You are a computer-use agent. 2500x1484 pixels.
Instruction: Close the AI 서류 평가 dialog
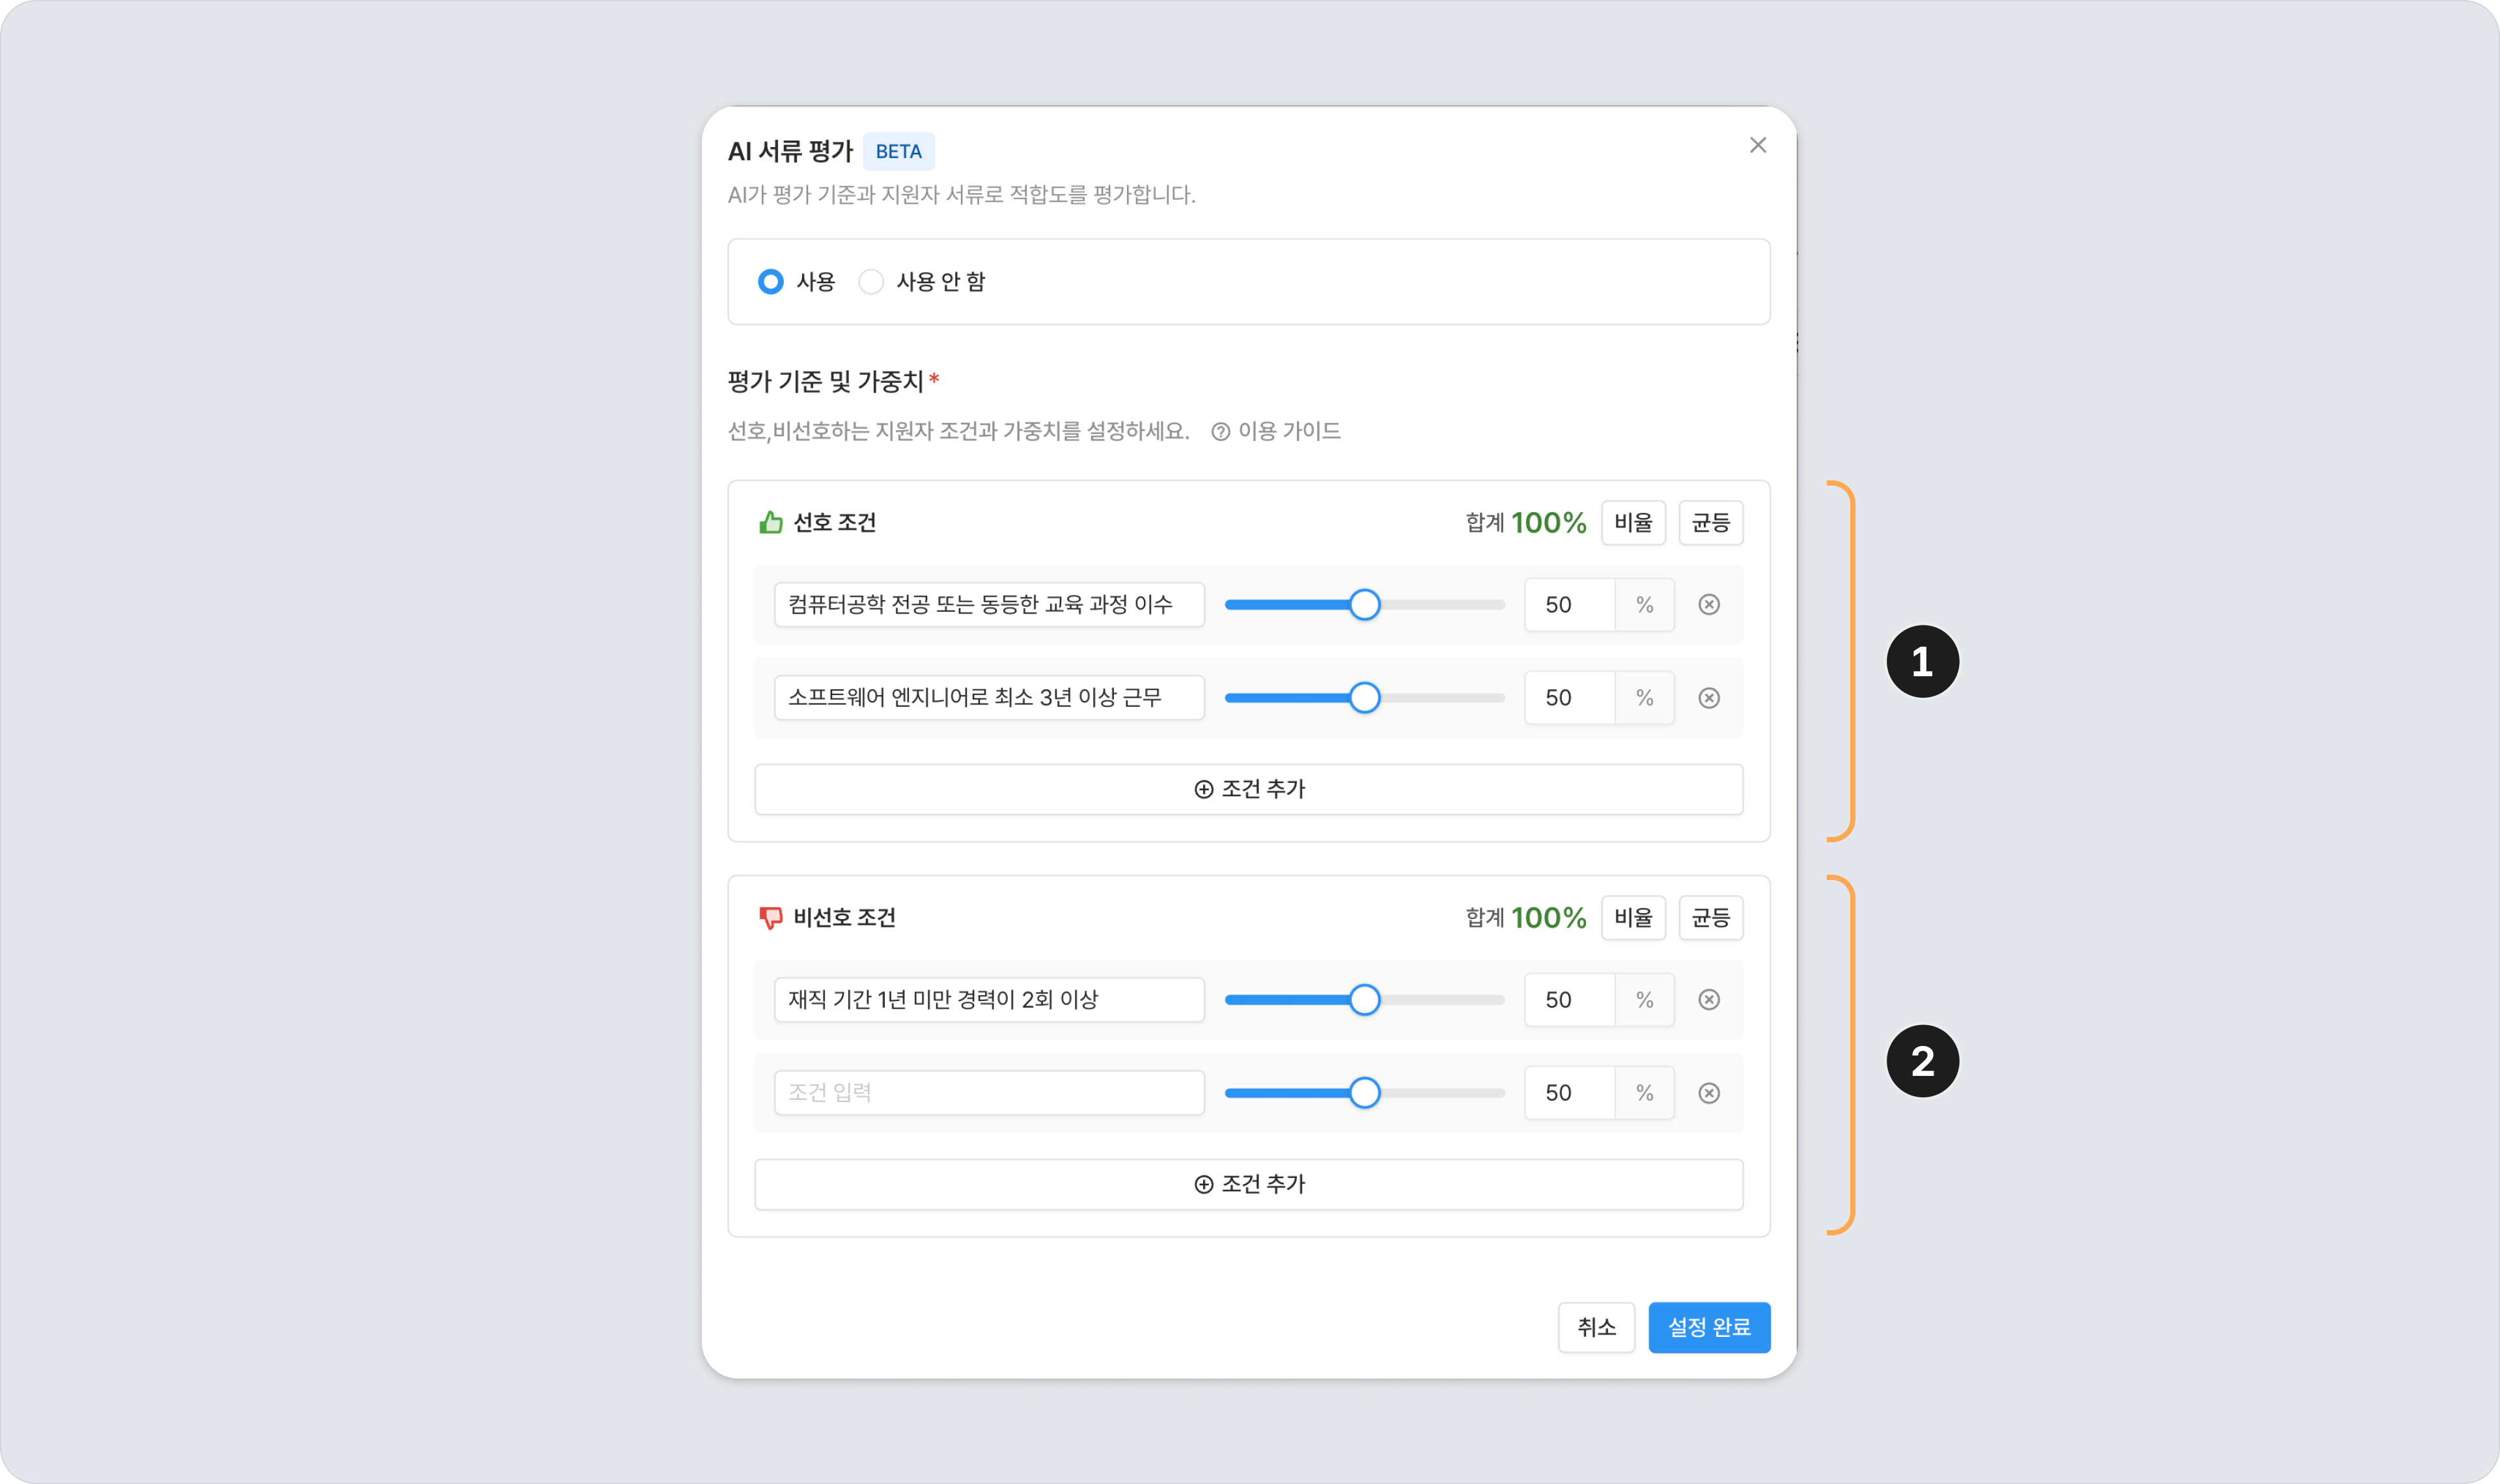coord(1758,145)
